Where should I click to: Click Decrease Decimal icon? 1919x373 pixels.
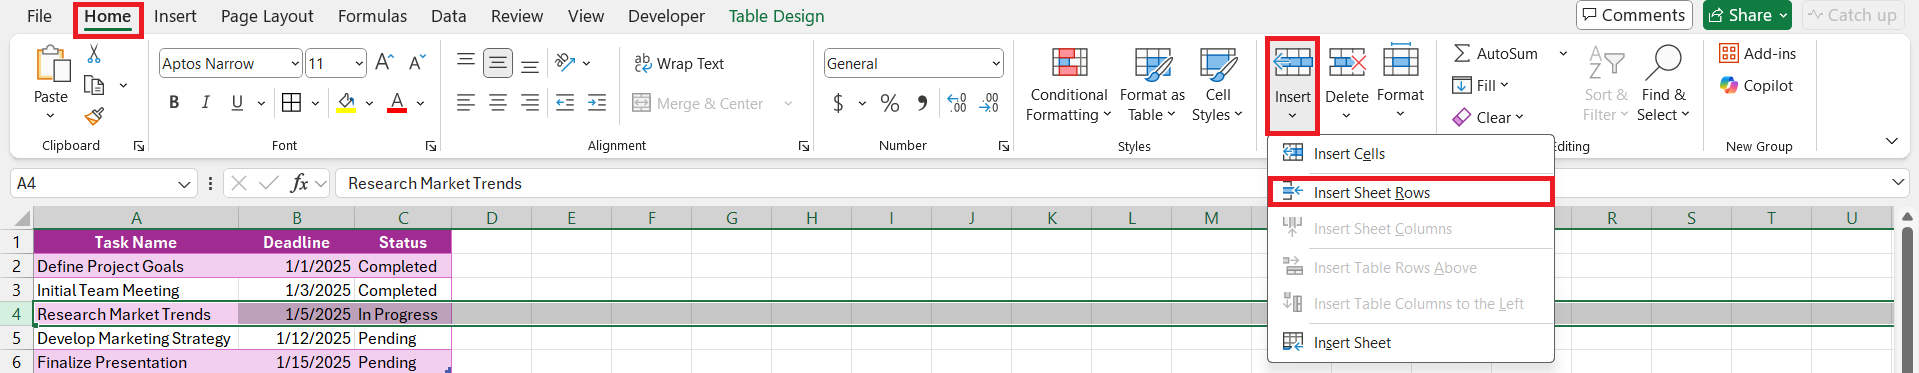pos(989,103)
